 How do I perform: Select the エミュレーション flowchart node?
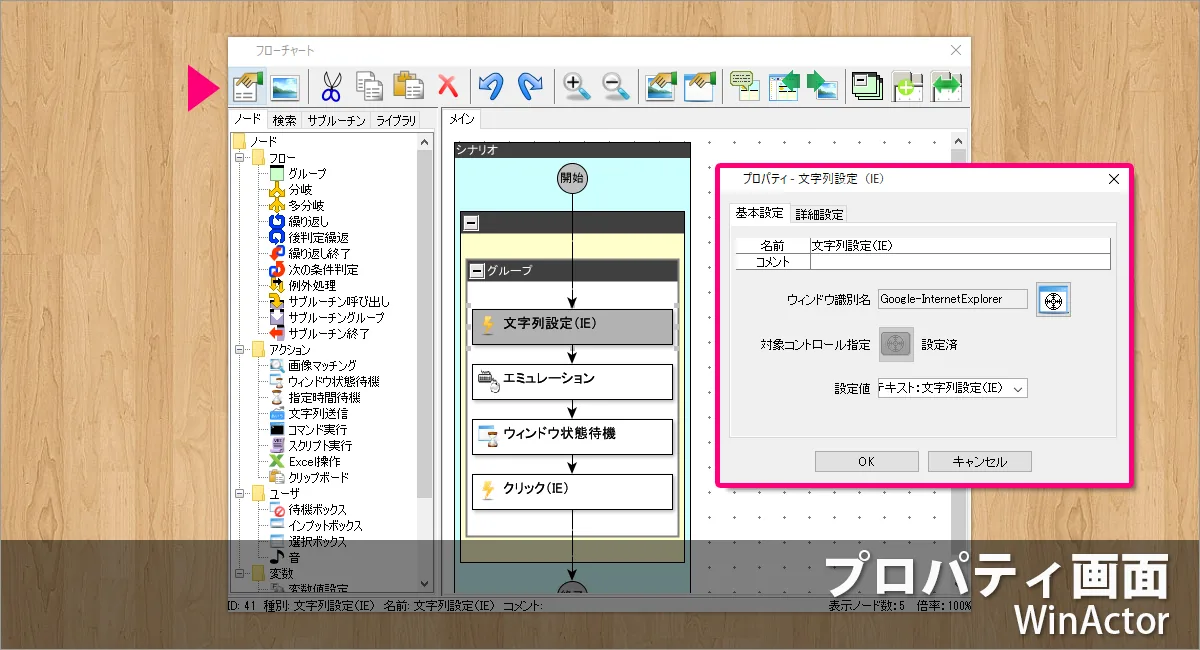[x=572, y=381]
